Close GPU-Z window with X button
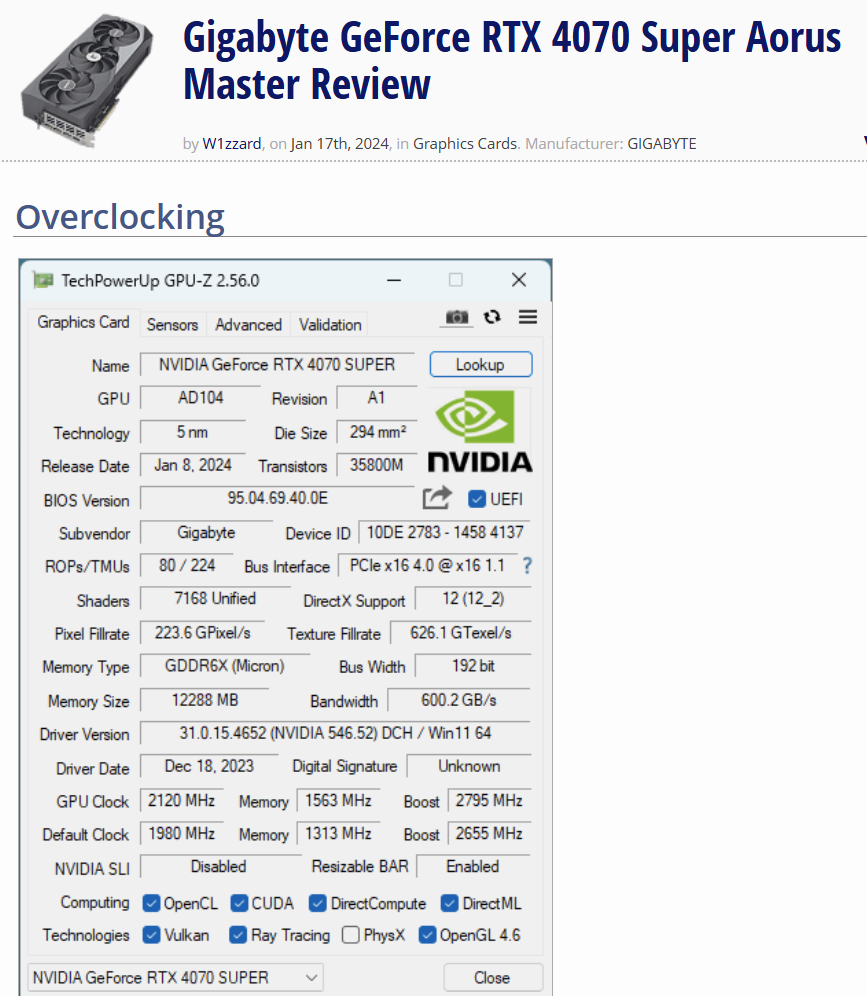867x996 pixels. click(519, 280)
